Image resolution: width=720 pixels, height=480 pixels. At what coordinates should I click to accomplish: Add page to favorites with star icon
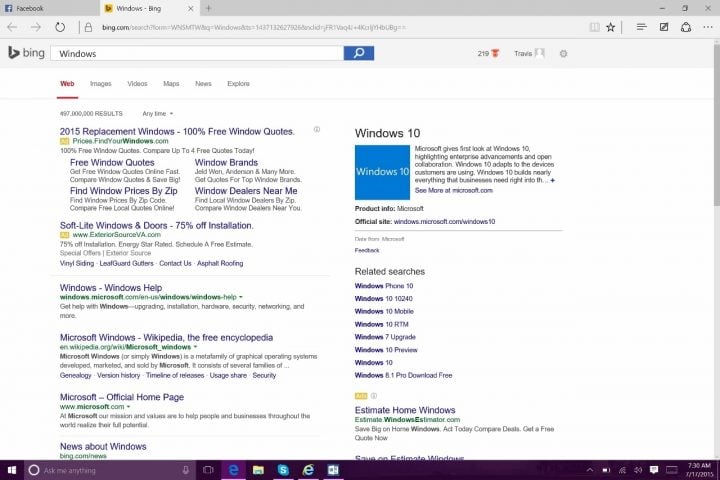(x=611, y=27)
